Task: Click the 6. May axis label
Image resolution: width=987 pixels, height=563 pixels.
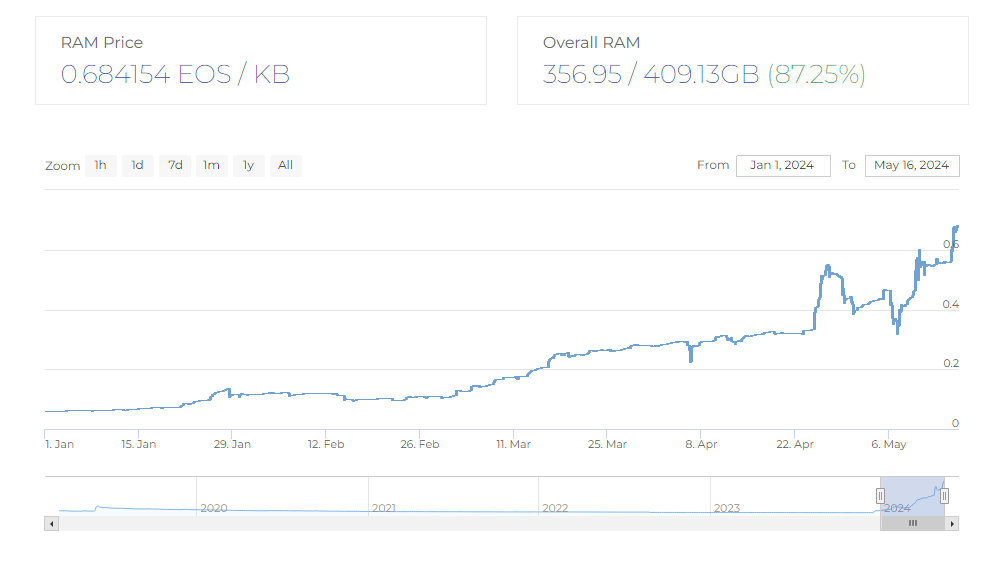Action: coord(889,444)
